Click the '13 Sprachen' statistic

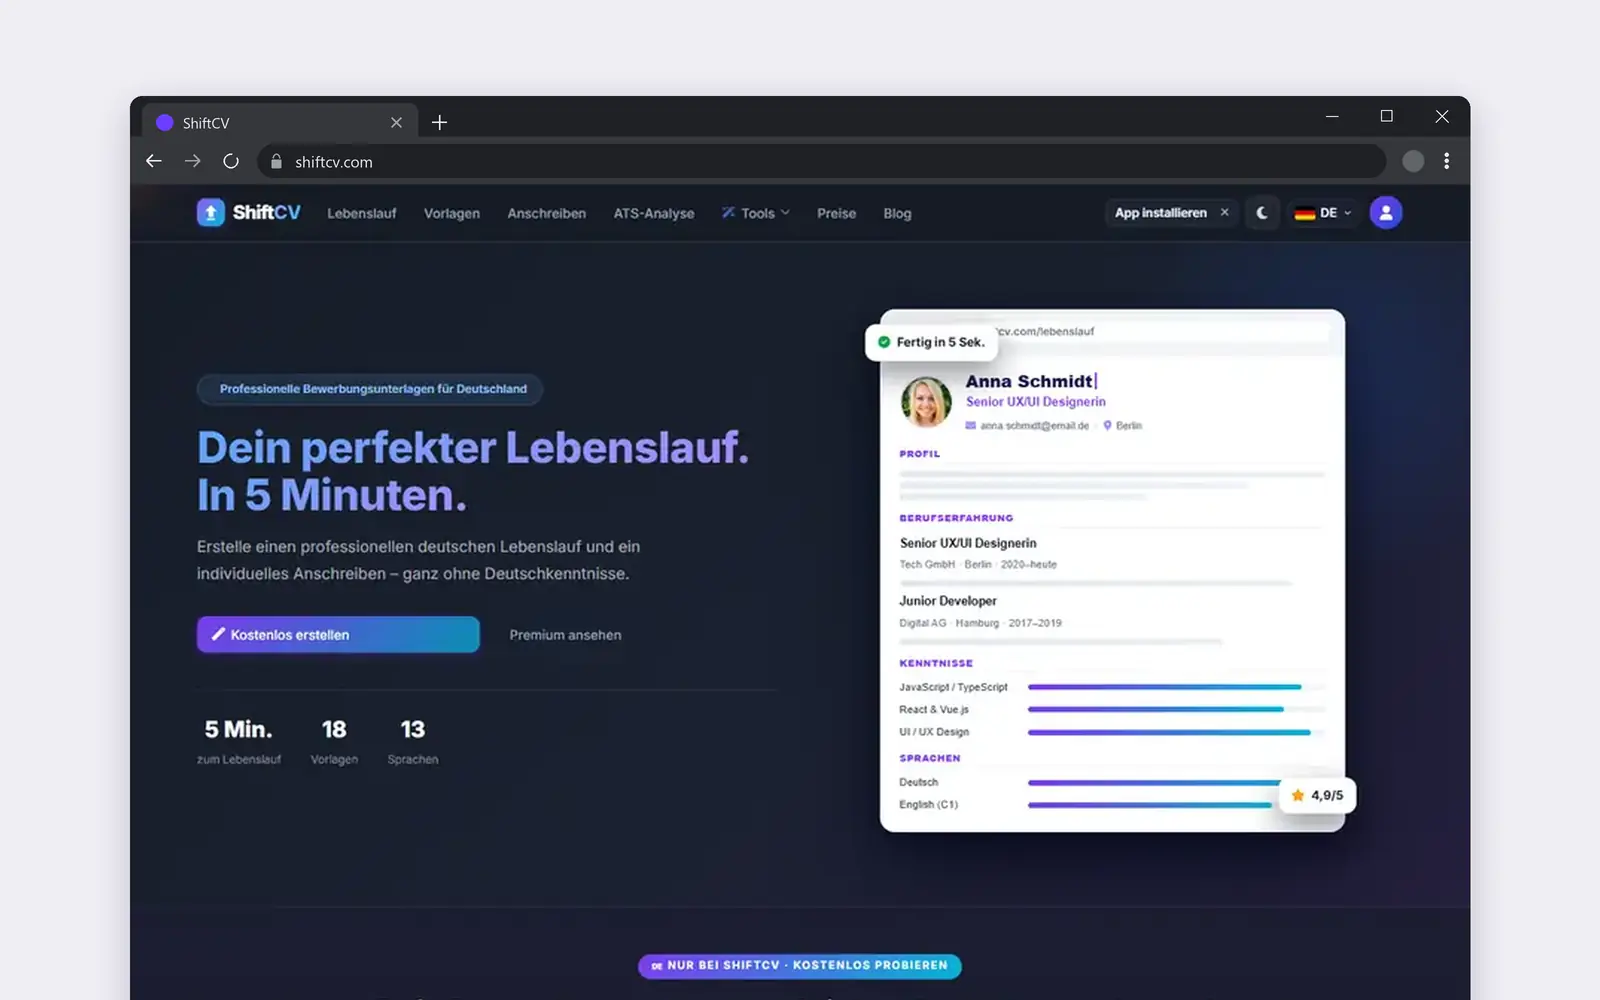point(413,741)
